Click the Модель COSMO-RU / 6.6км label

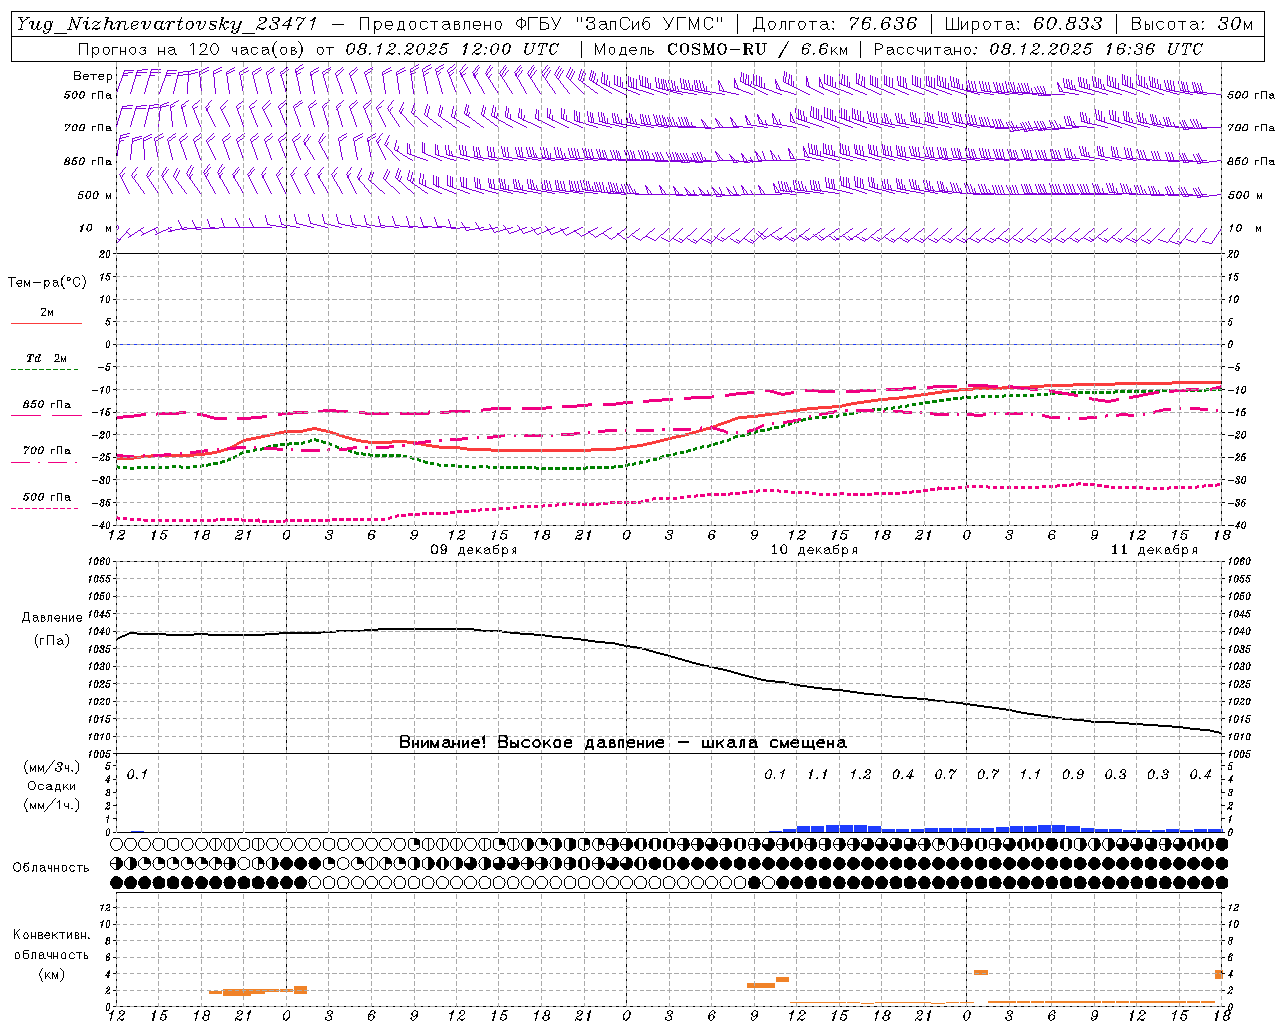(720, 49)
